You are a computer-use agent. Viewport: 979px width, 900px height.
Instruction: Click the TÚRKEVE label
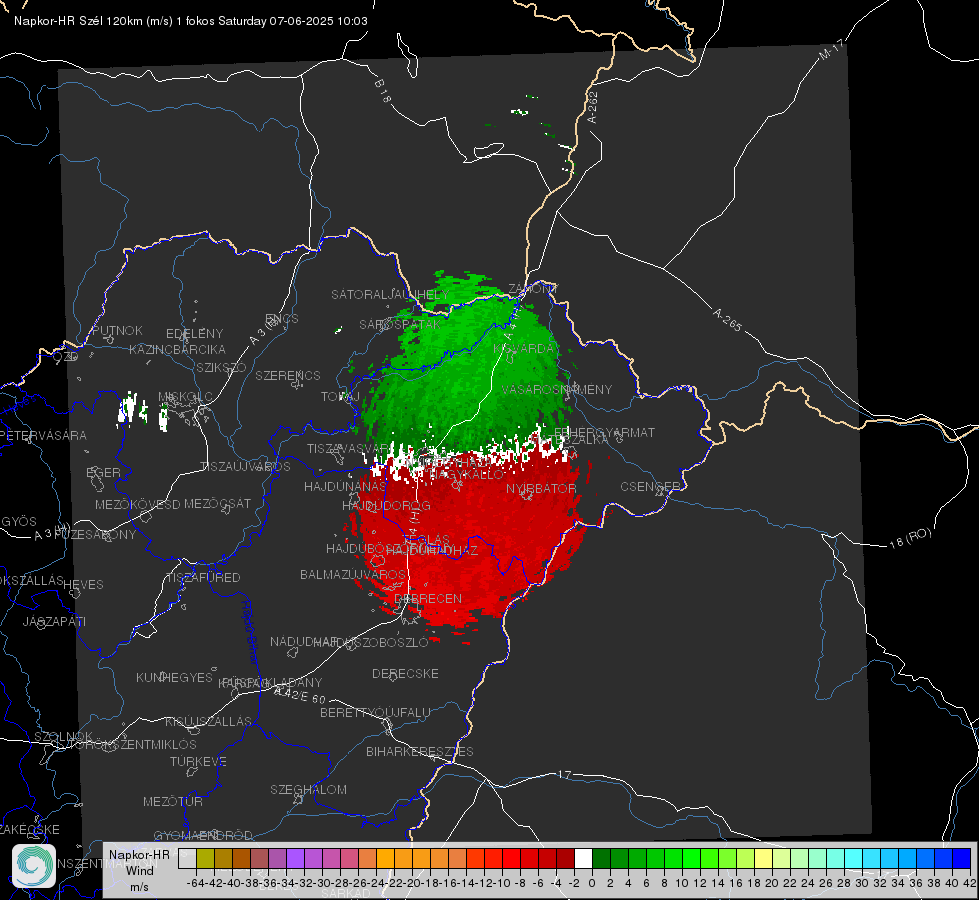pos(199,761)
